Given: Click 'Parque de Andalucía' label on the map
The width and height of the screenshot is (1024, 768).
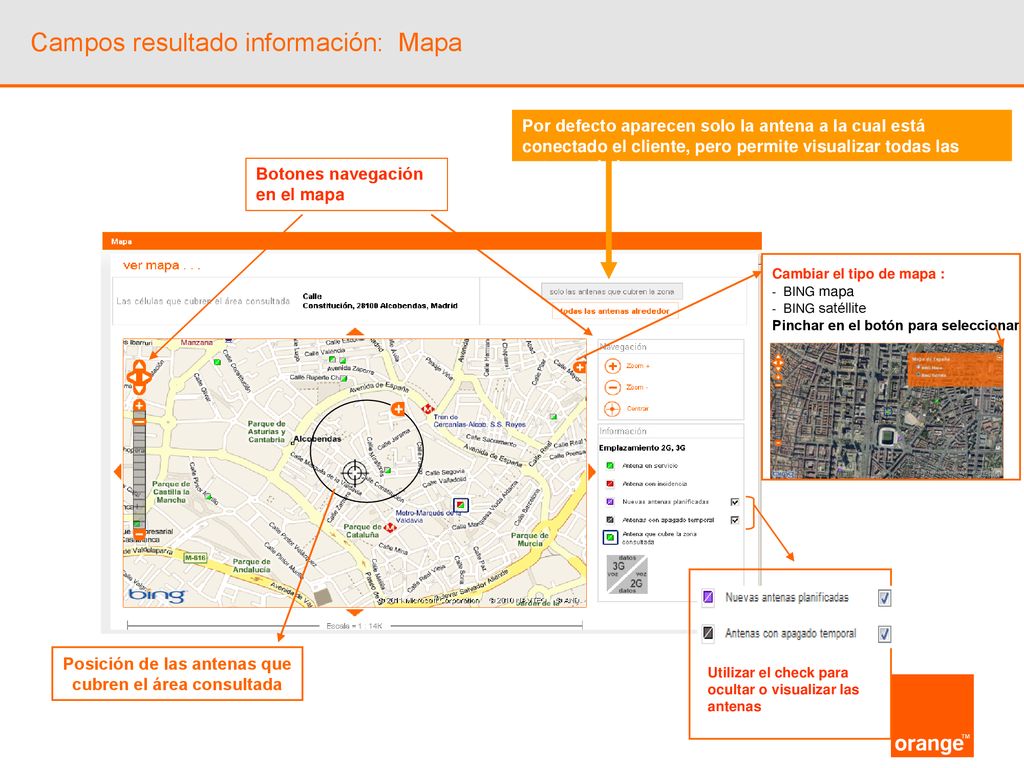Looking at the screenshot, I should tap(251, 566).
